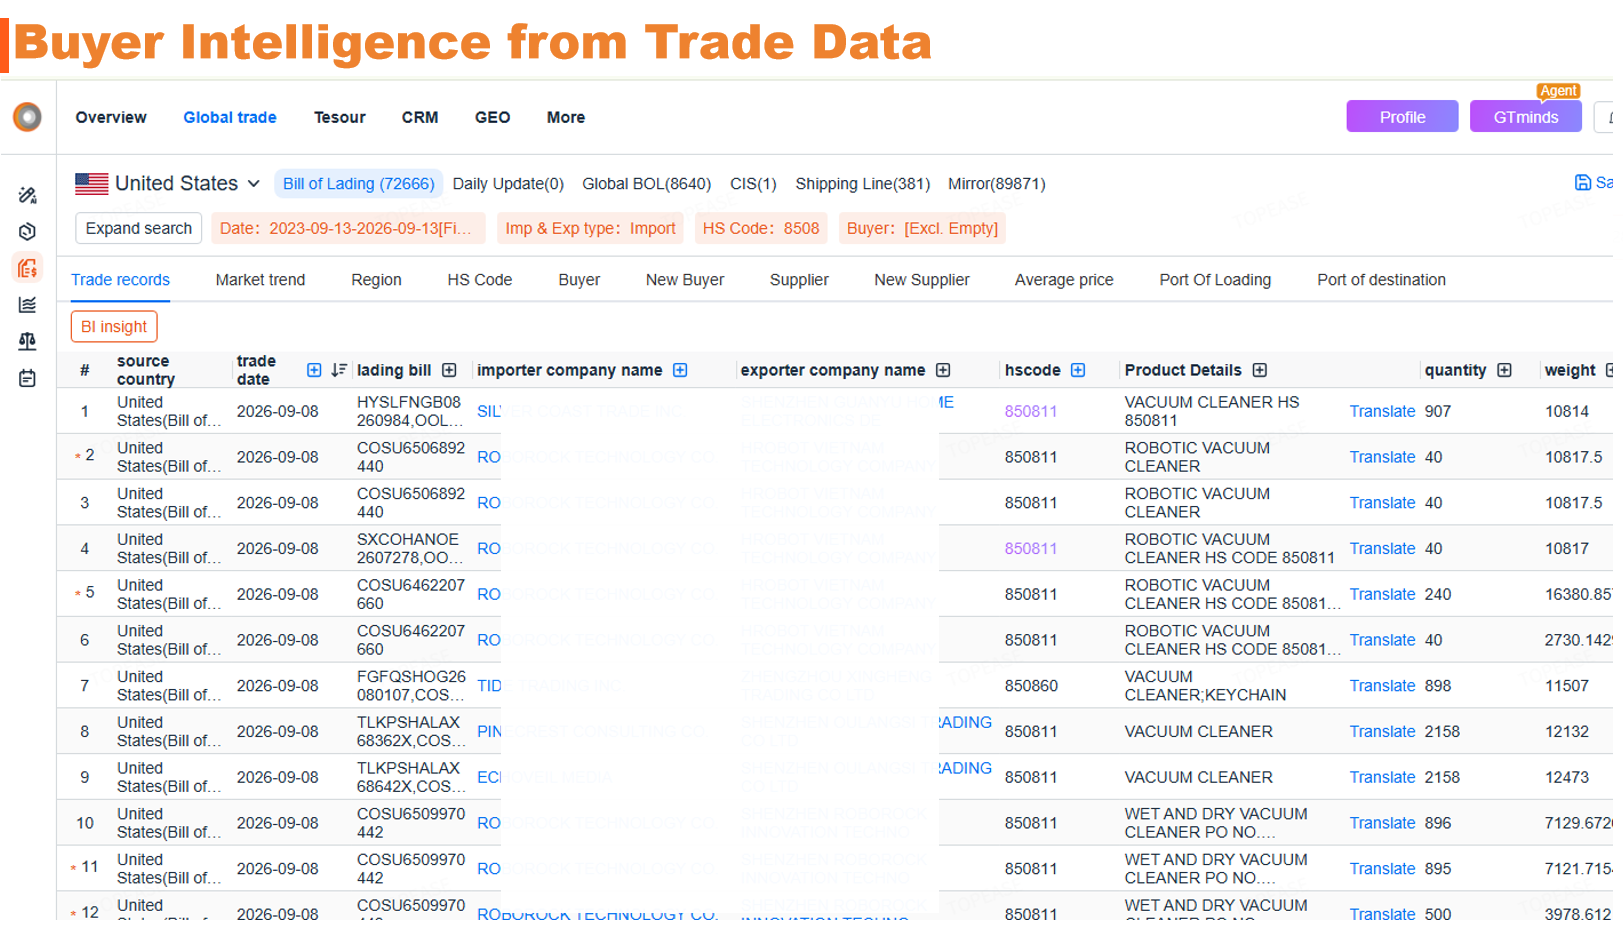1623x931 pixels.
Task: Open the Imp & Exp type filter
Action: (590, 228)
